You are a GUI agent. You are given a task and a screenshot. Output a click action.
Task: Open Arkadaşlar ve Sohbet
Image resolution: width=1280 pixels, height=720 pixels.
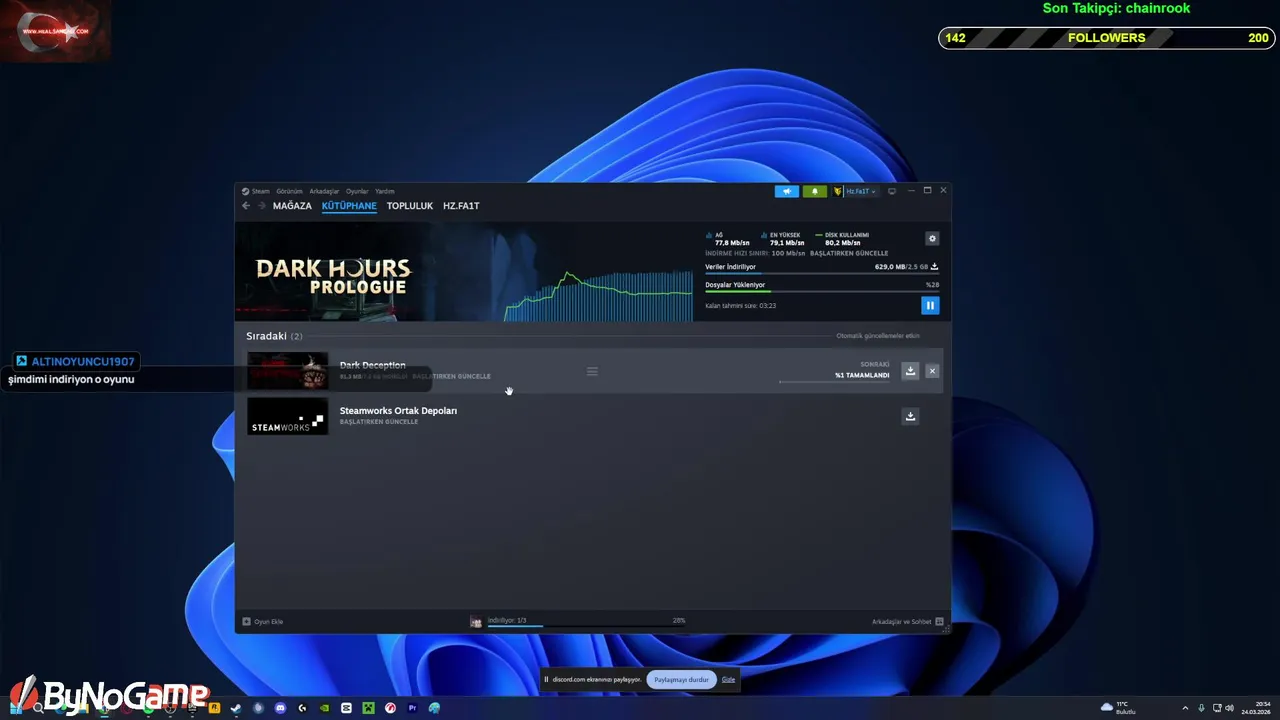click(907, 622)
